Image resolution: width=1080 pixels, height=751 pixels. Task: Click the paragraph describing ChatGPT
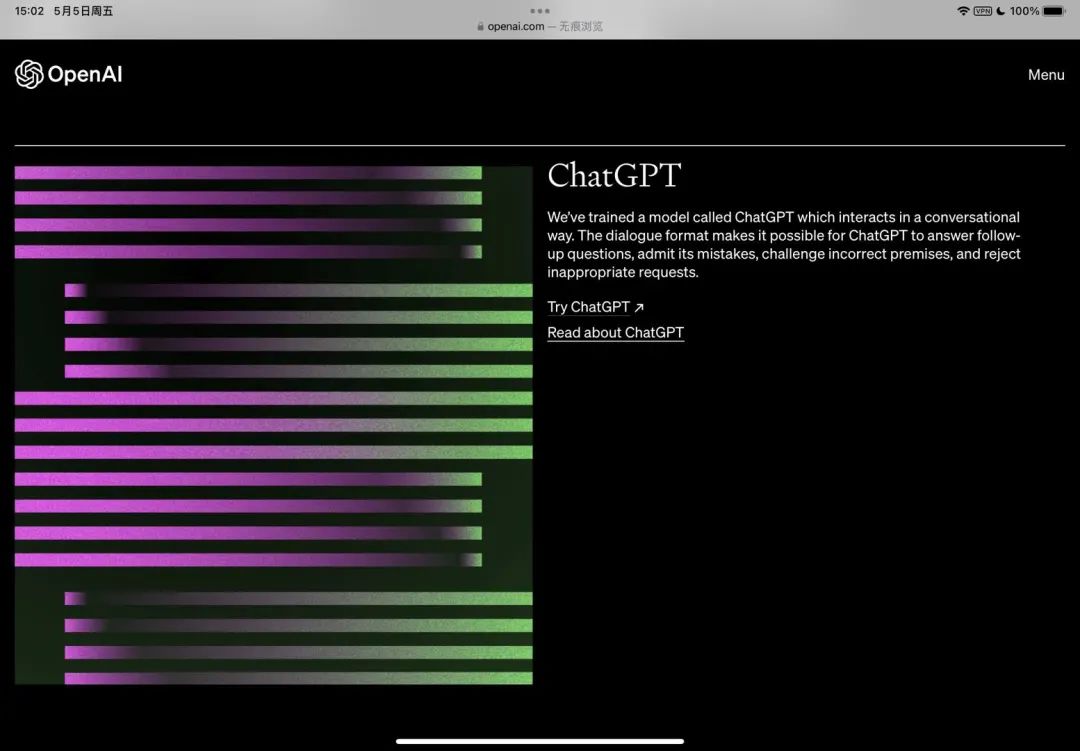coord(784,245)
